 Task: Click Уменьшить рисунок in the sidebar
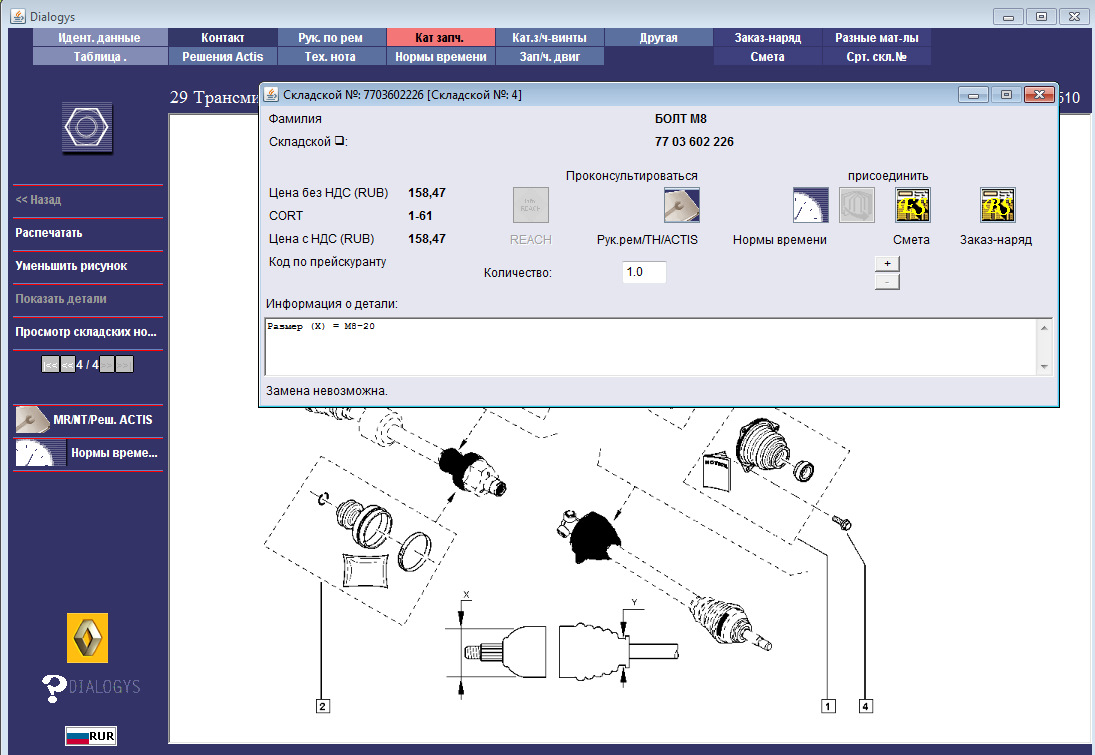click(71, 266)
